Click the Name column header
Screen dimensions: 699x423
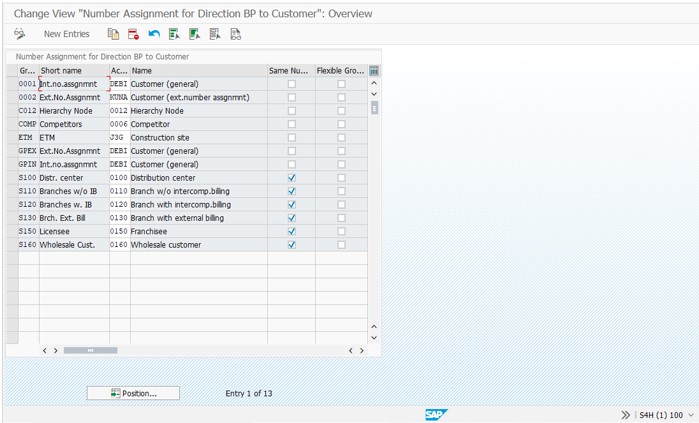pyautogui.click(x=199, y=70)
